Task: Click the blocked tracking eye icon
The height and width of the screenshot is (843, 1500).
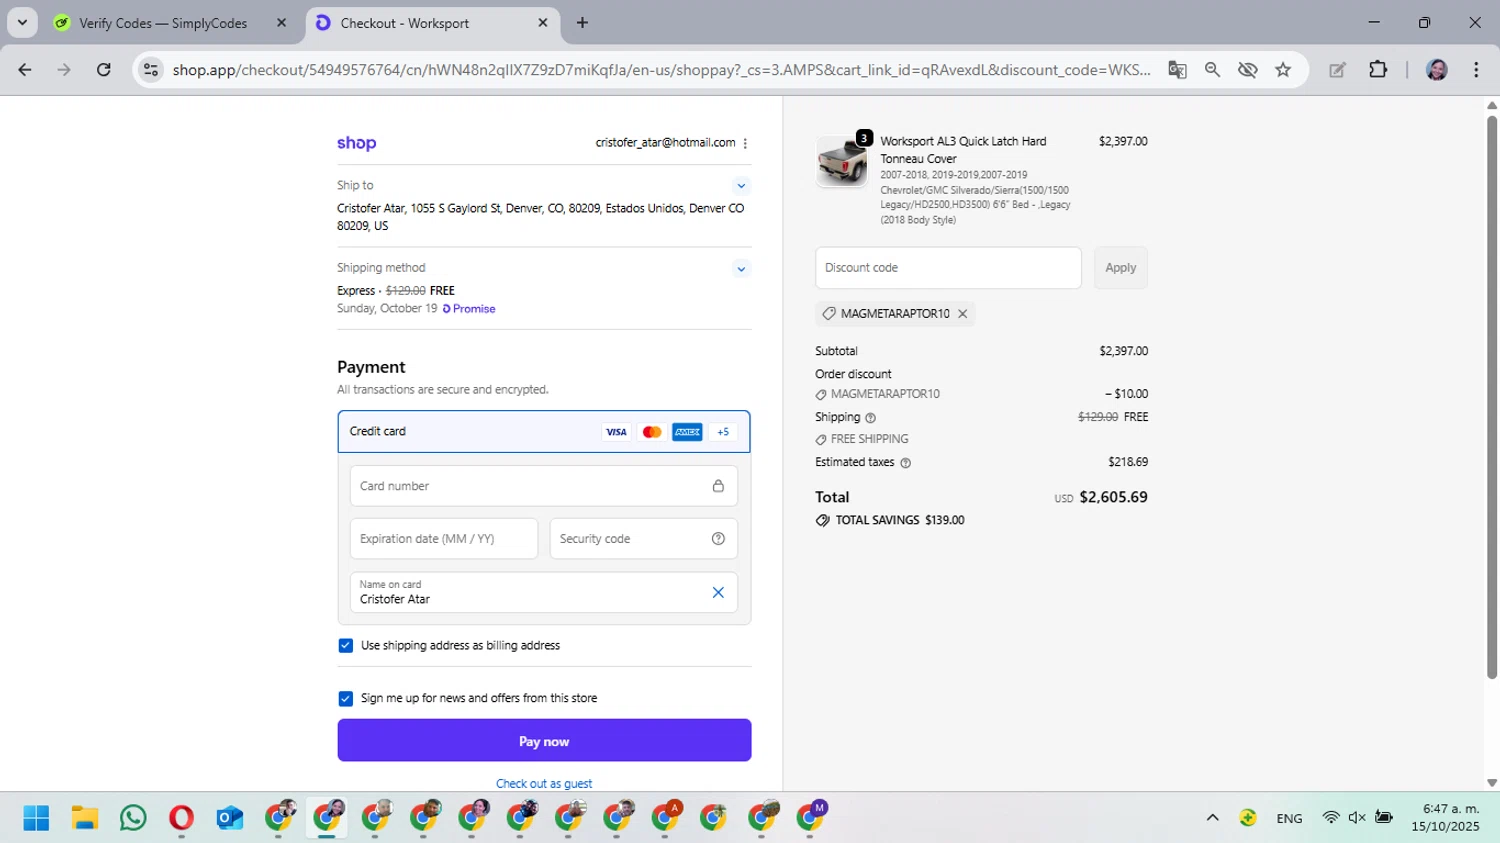Action: coord(1247,70)
